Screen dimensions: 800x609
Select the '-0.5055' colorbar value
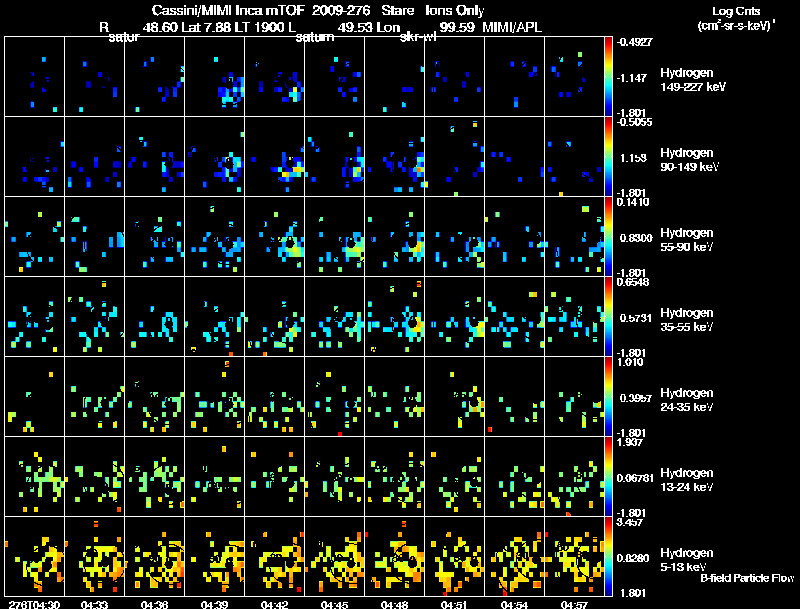(x=634, y=122)
